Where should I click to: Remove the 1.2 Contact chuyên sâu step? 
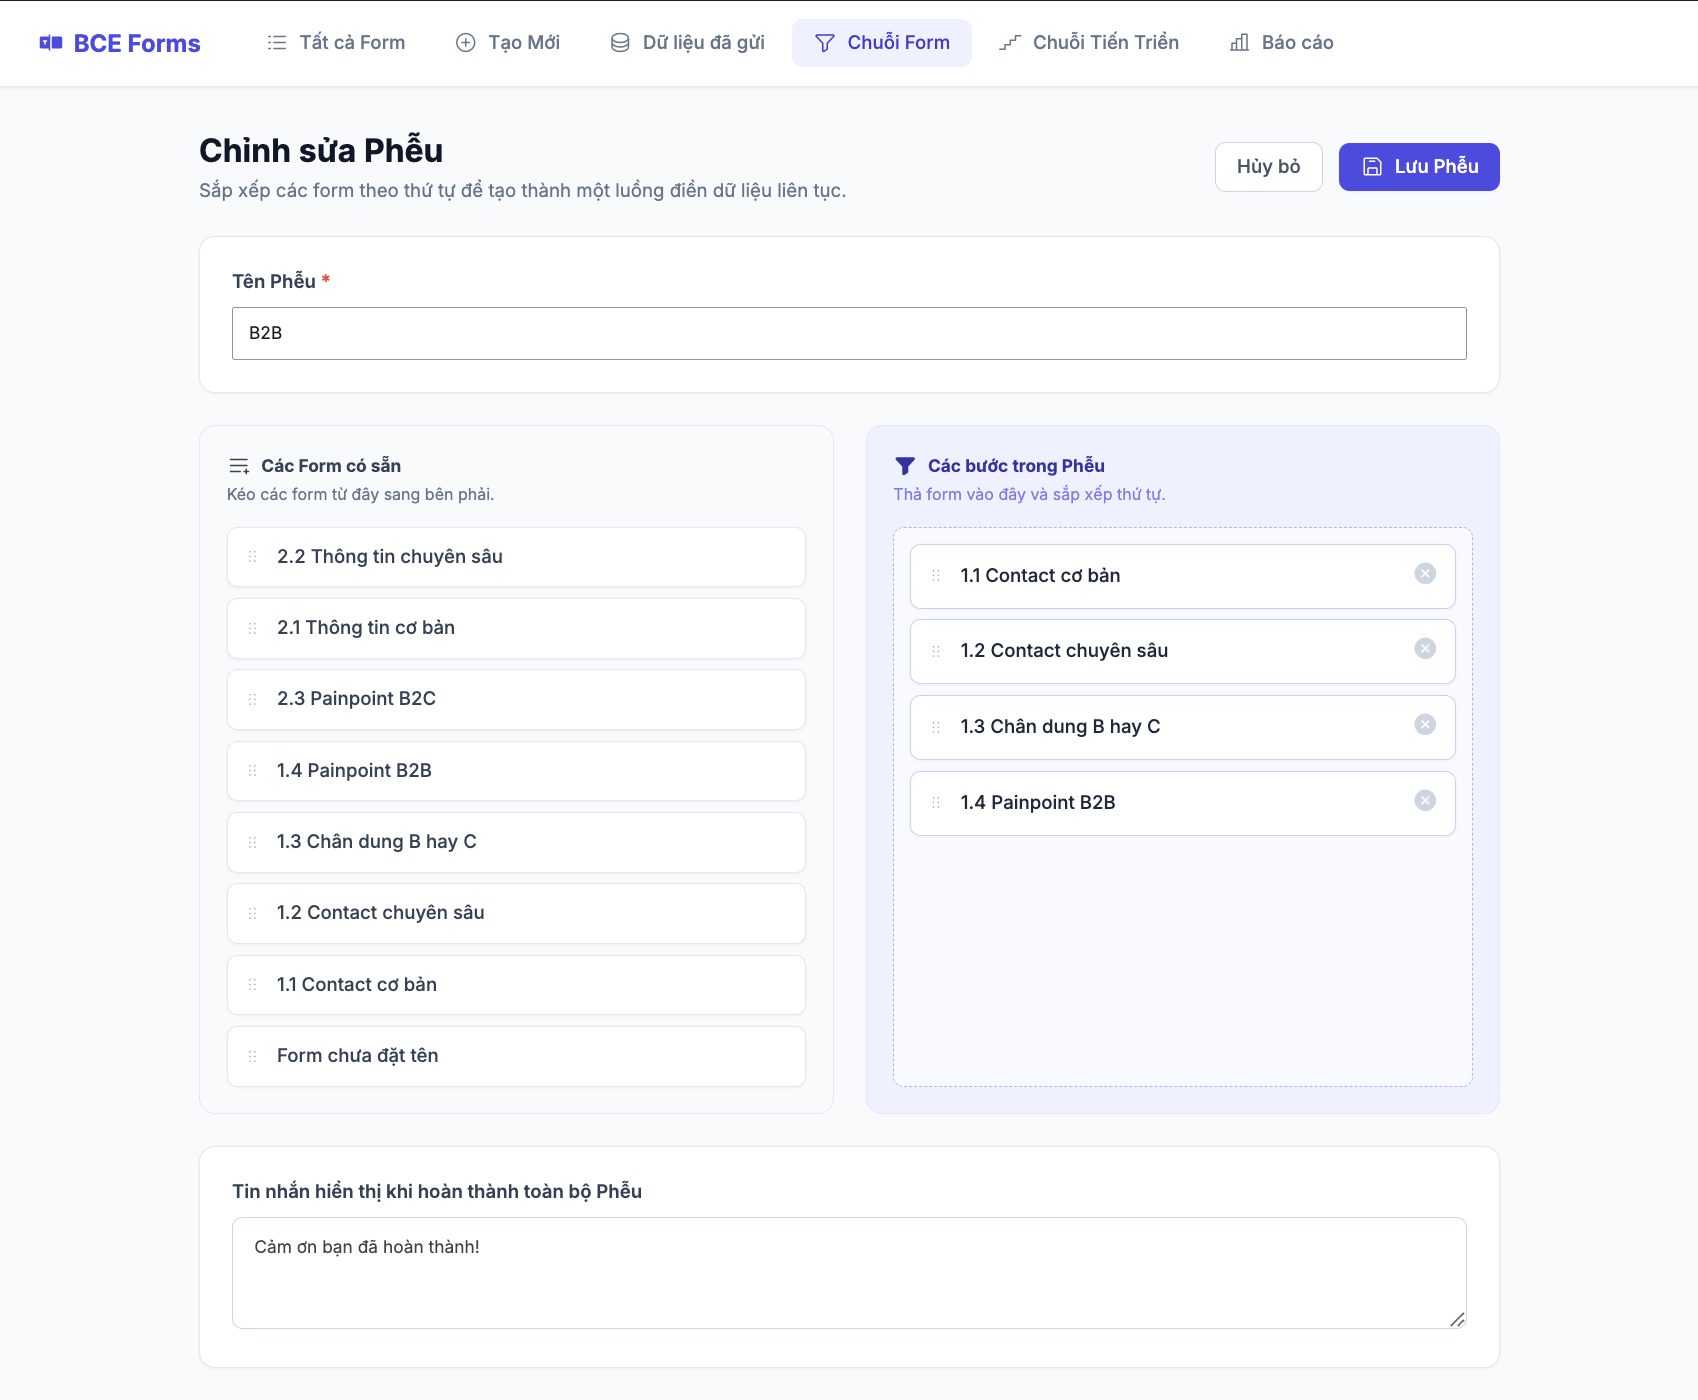pos(1425,649)
